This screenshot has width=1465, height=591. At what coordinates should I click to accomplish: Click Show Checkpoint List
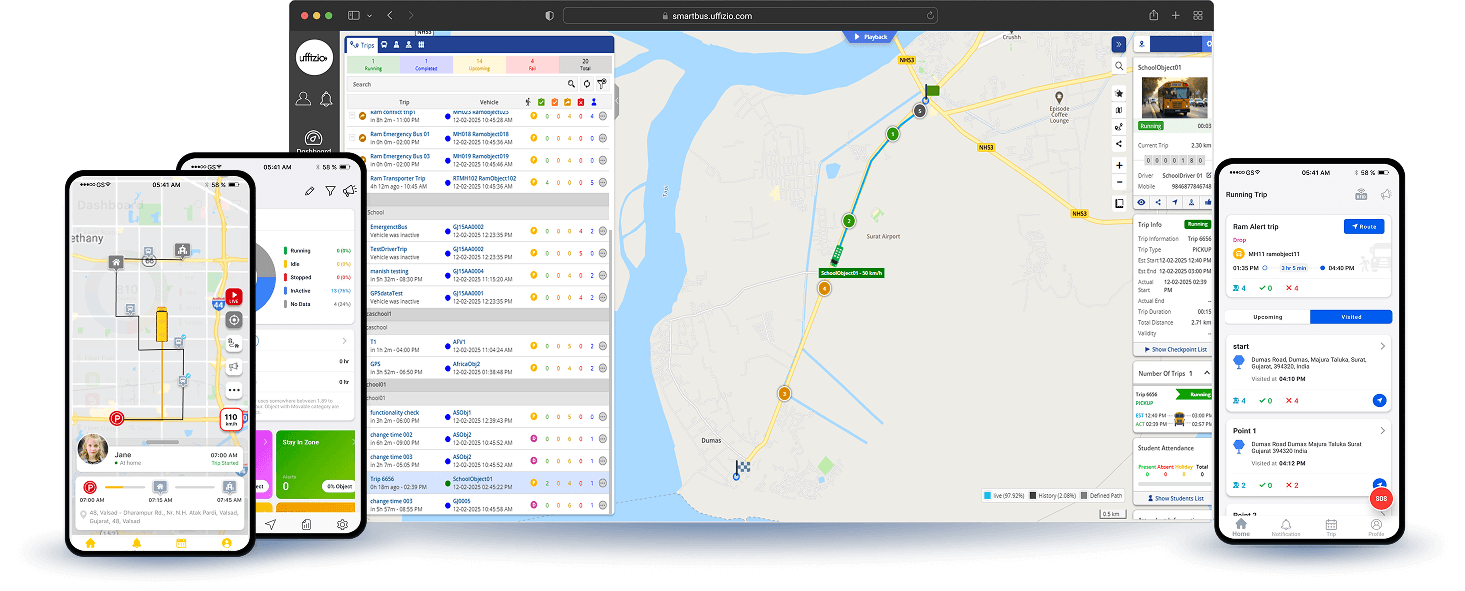tap(1172, 349)
